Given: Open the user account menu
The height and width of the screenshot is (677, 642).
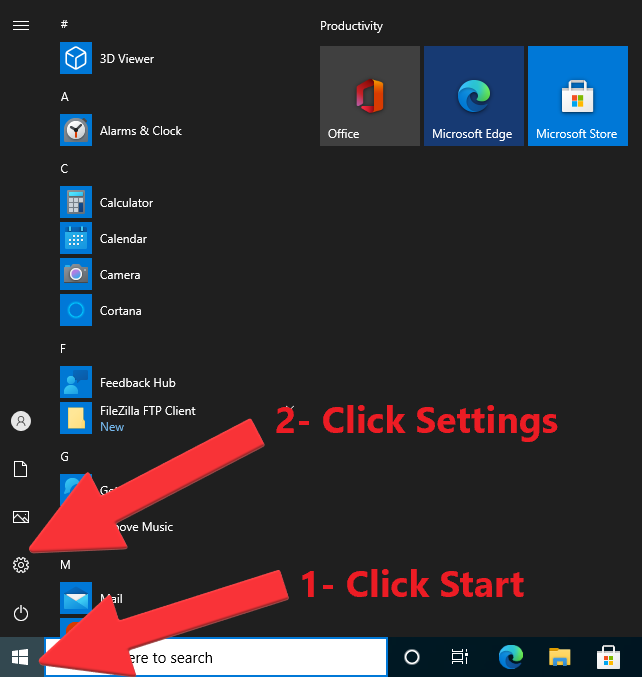Looking at the screenshot, I should [x=20, y=421].
